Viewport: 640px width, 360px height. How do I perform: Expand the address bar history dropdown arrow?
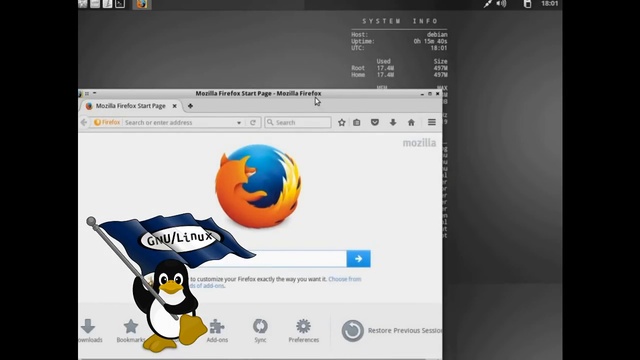tap(239, 122)
